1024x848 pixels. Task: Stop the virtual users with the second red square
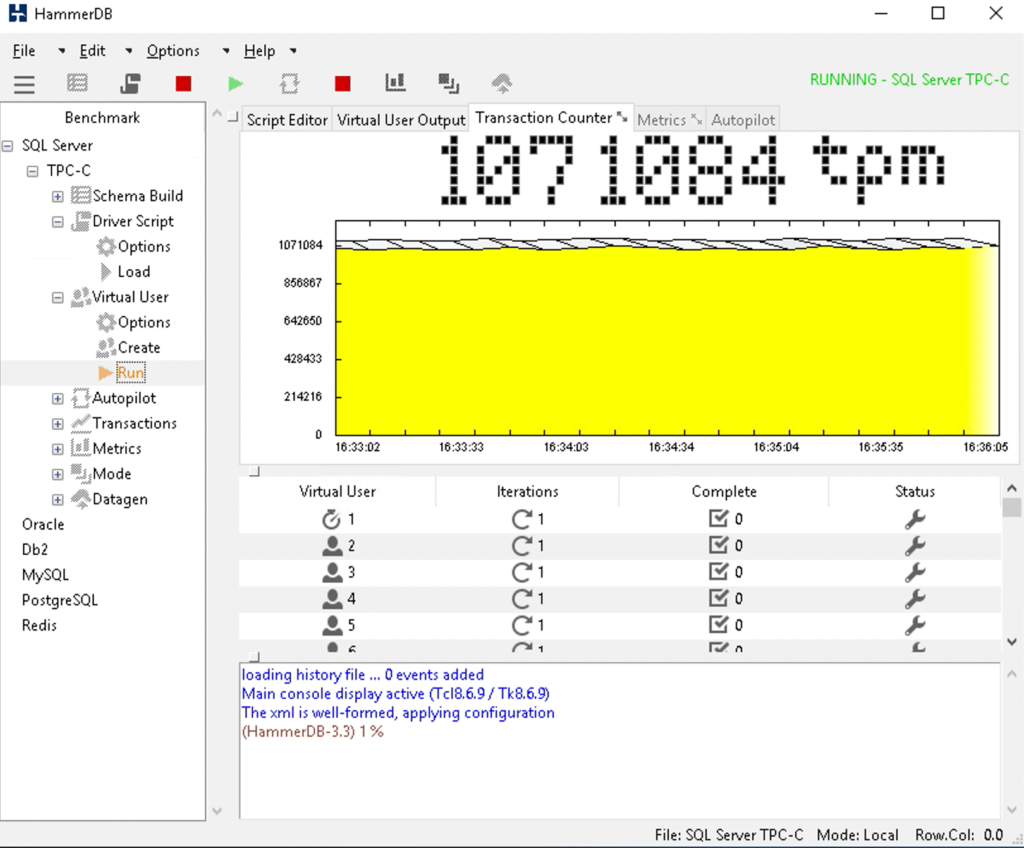coord(342,84)
